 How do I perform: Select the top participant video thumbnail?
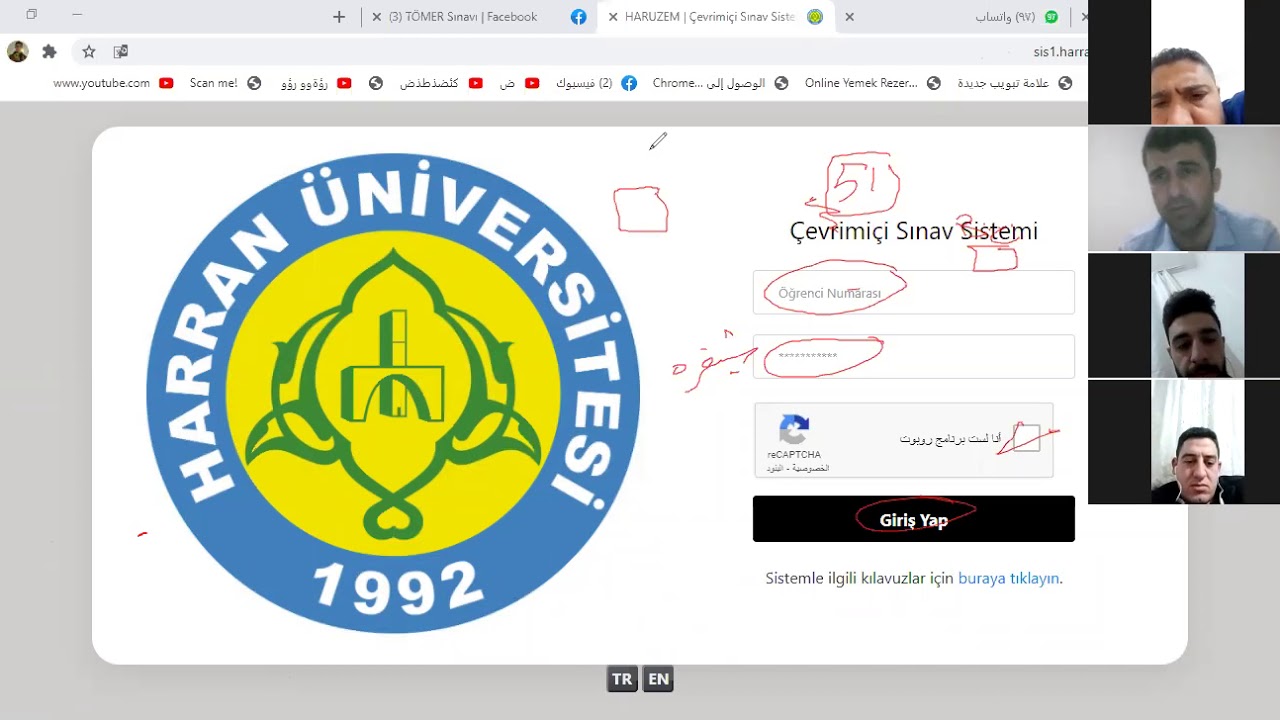1184,62
